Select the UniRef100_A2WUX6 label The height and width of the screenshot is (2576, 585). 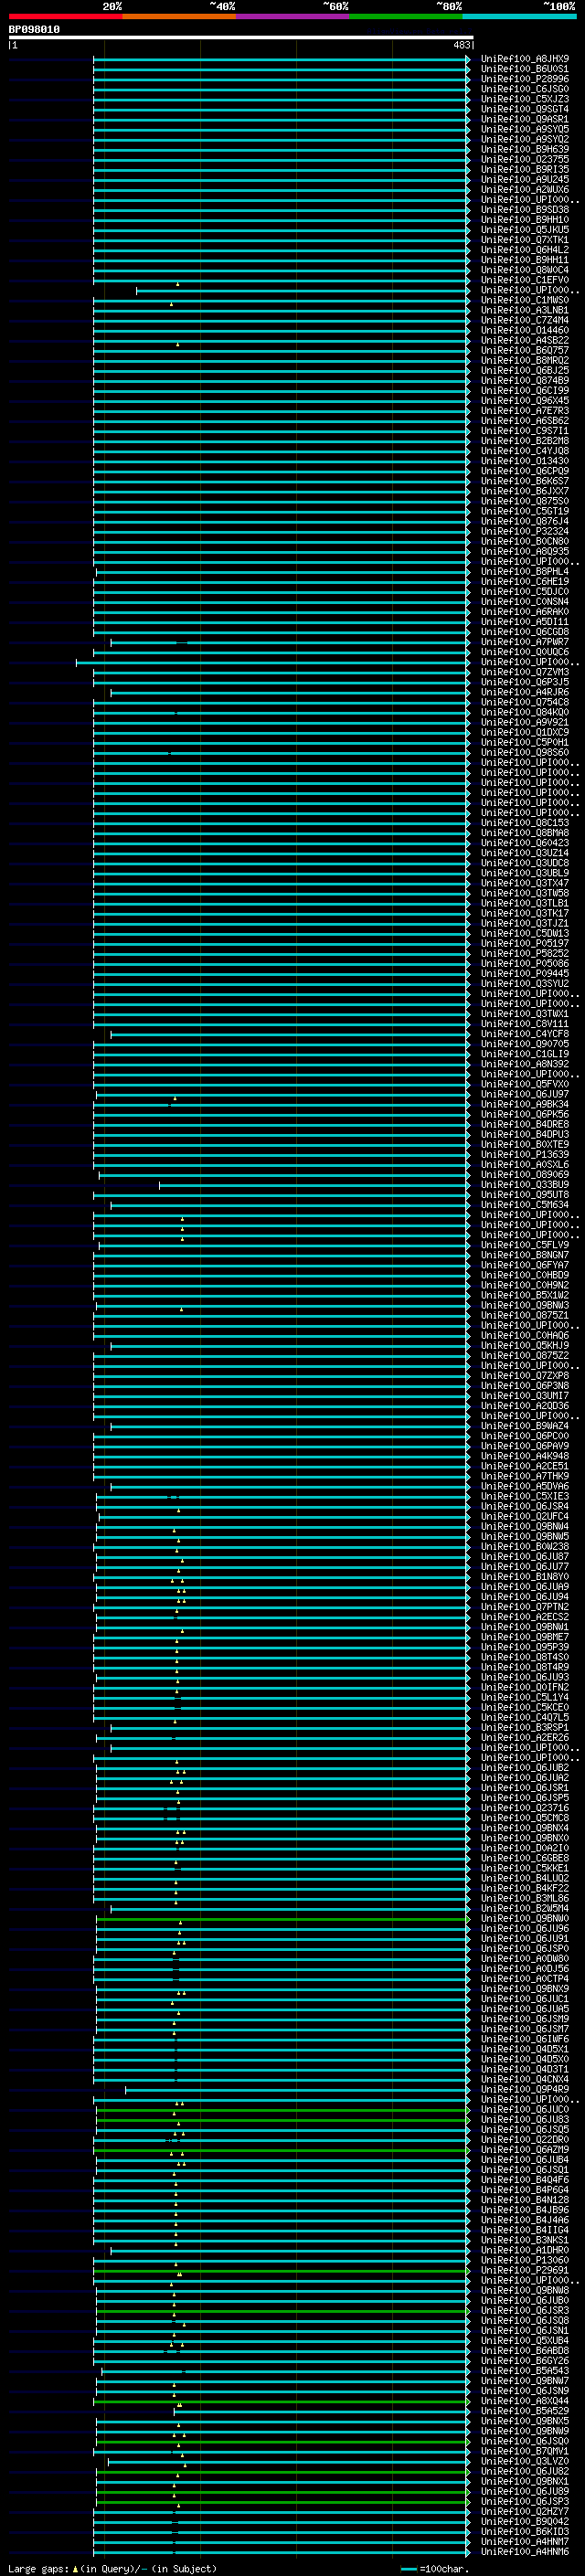(525, 189)
